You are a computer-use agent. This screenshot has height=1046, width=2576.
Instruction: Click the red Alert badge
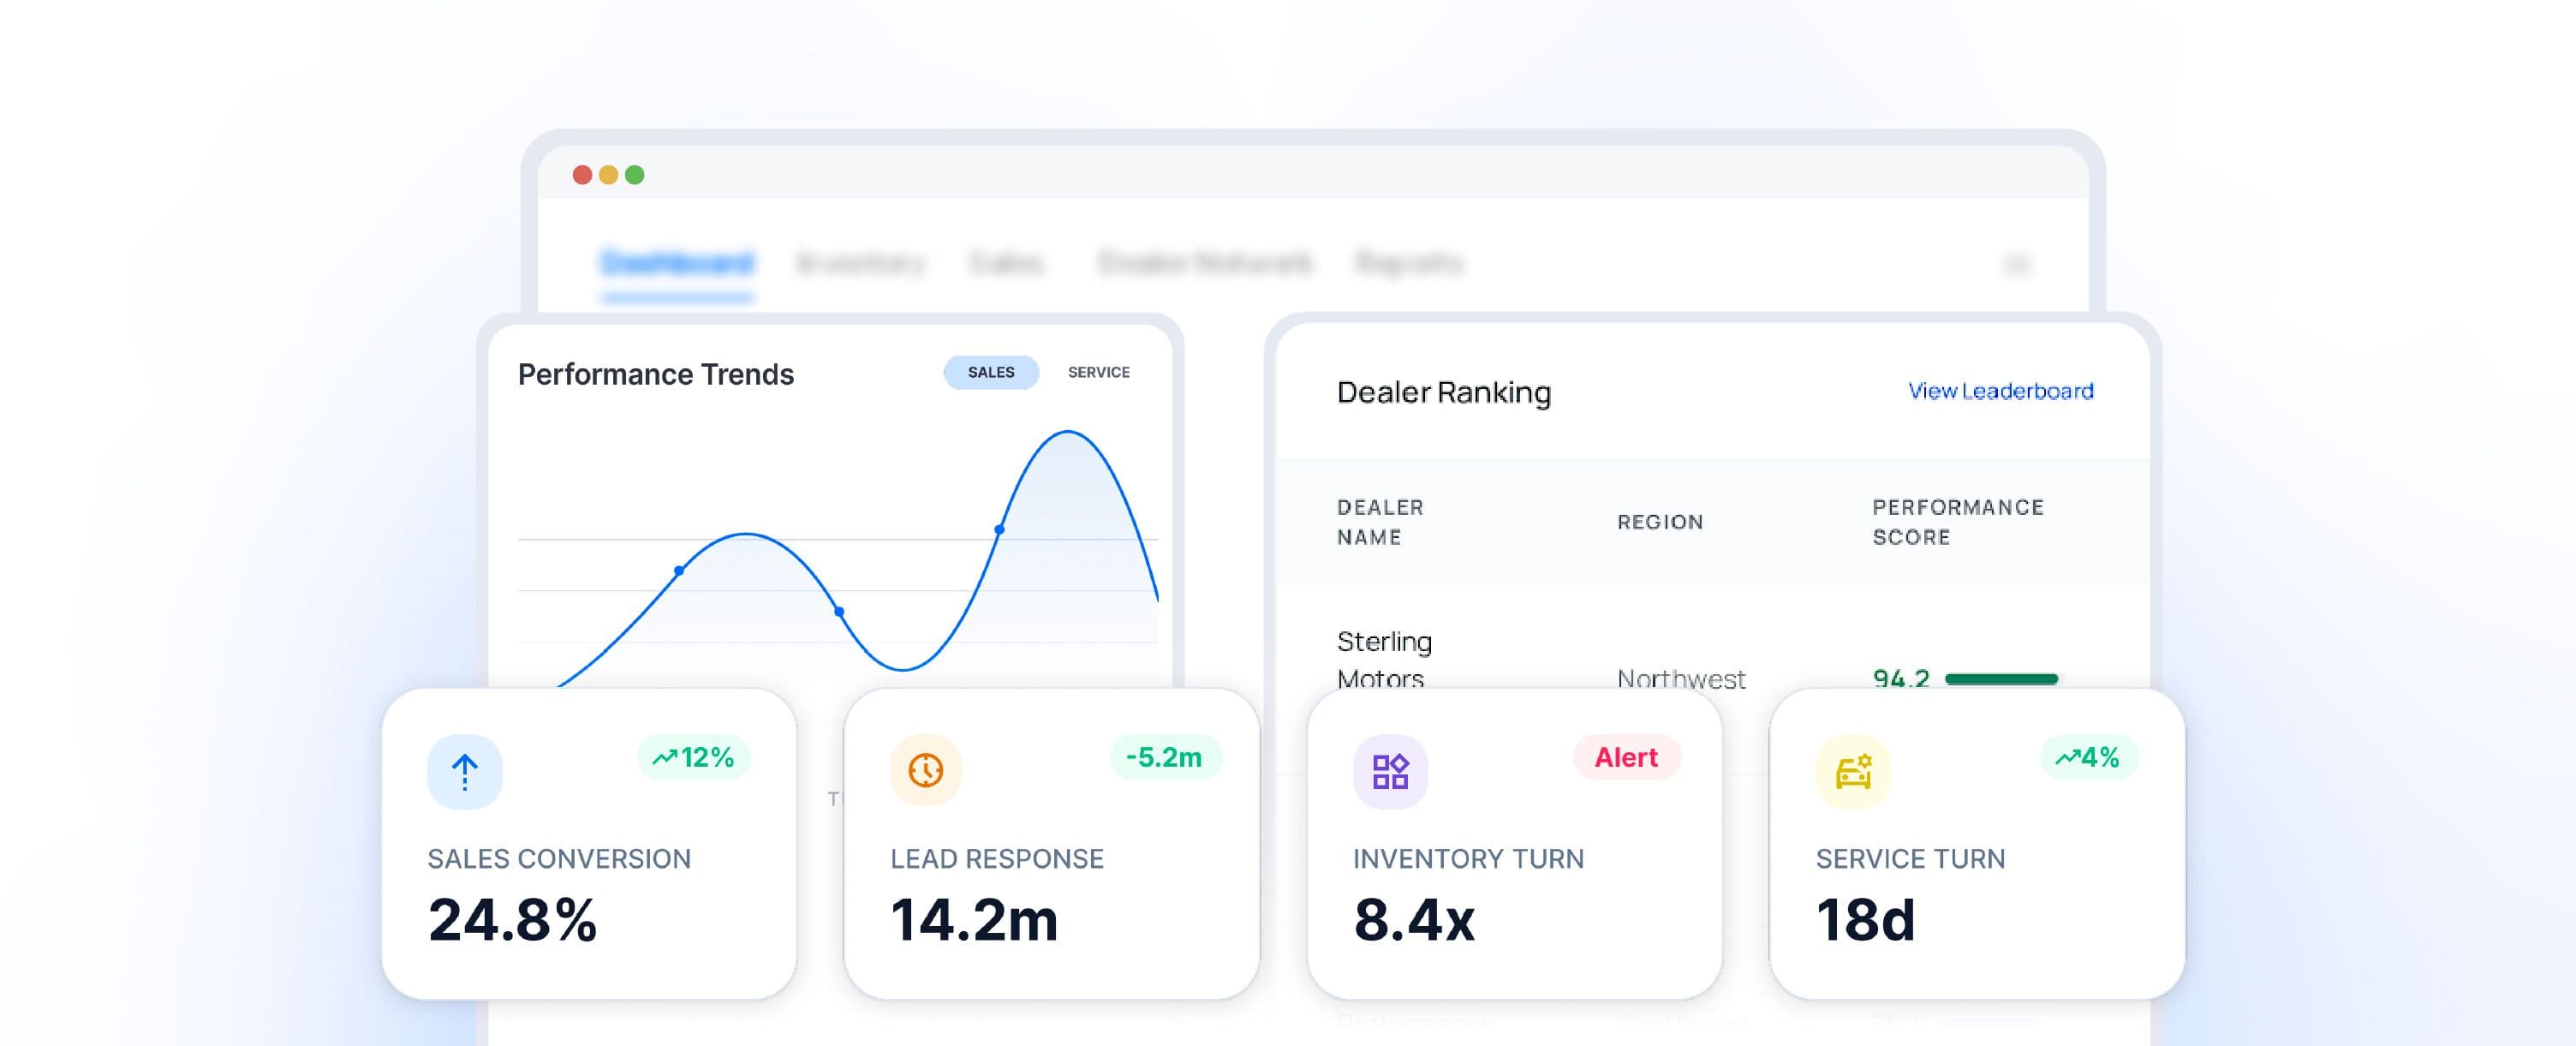1626,758
